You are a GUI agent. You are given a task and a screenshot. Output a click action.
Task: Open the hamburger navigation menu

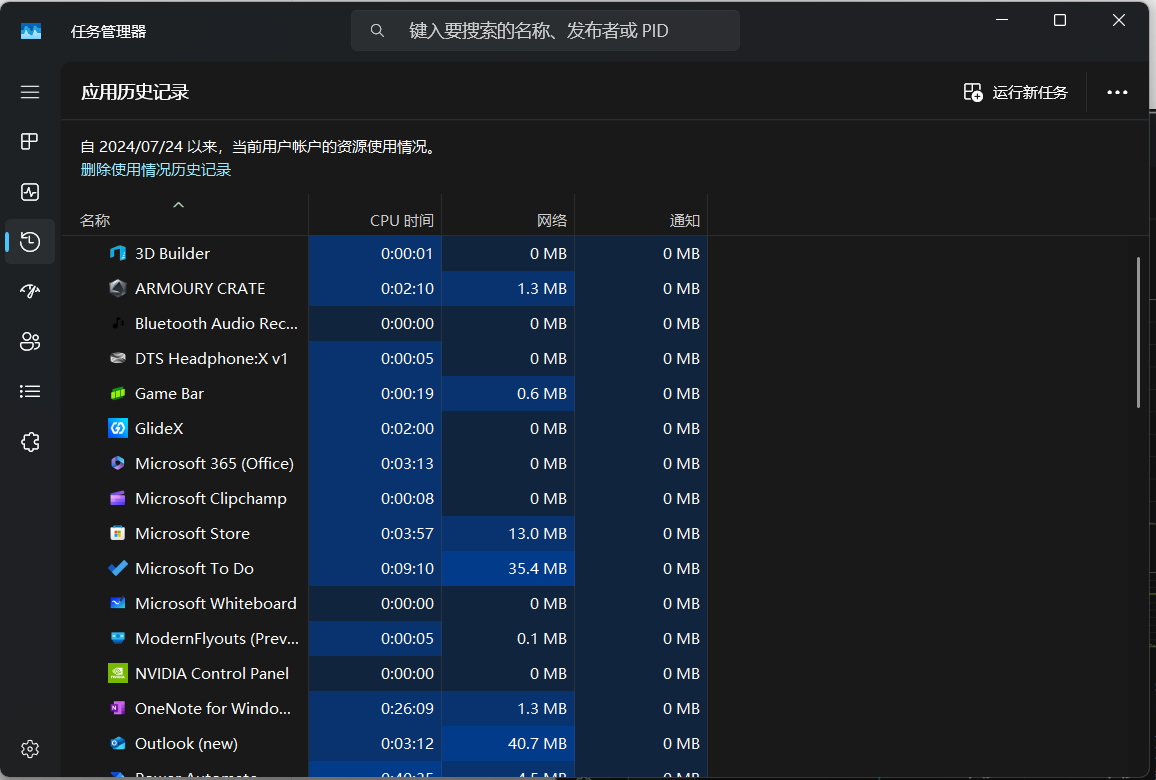pyautogui.click(x=30, y=92)
